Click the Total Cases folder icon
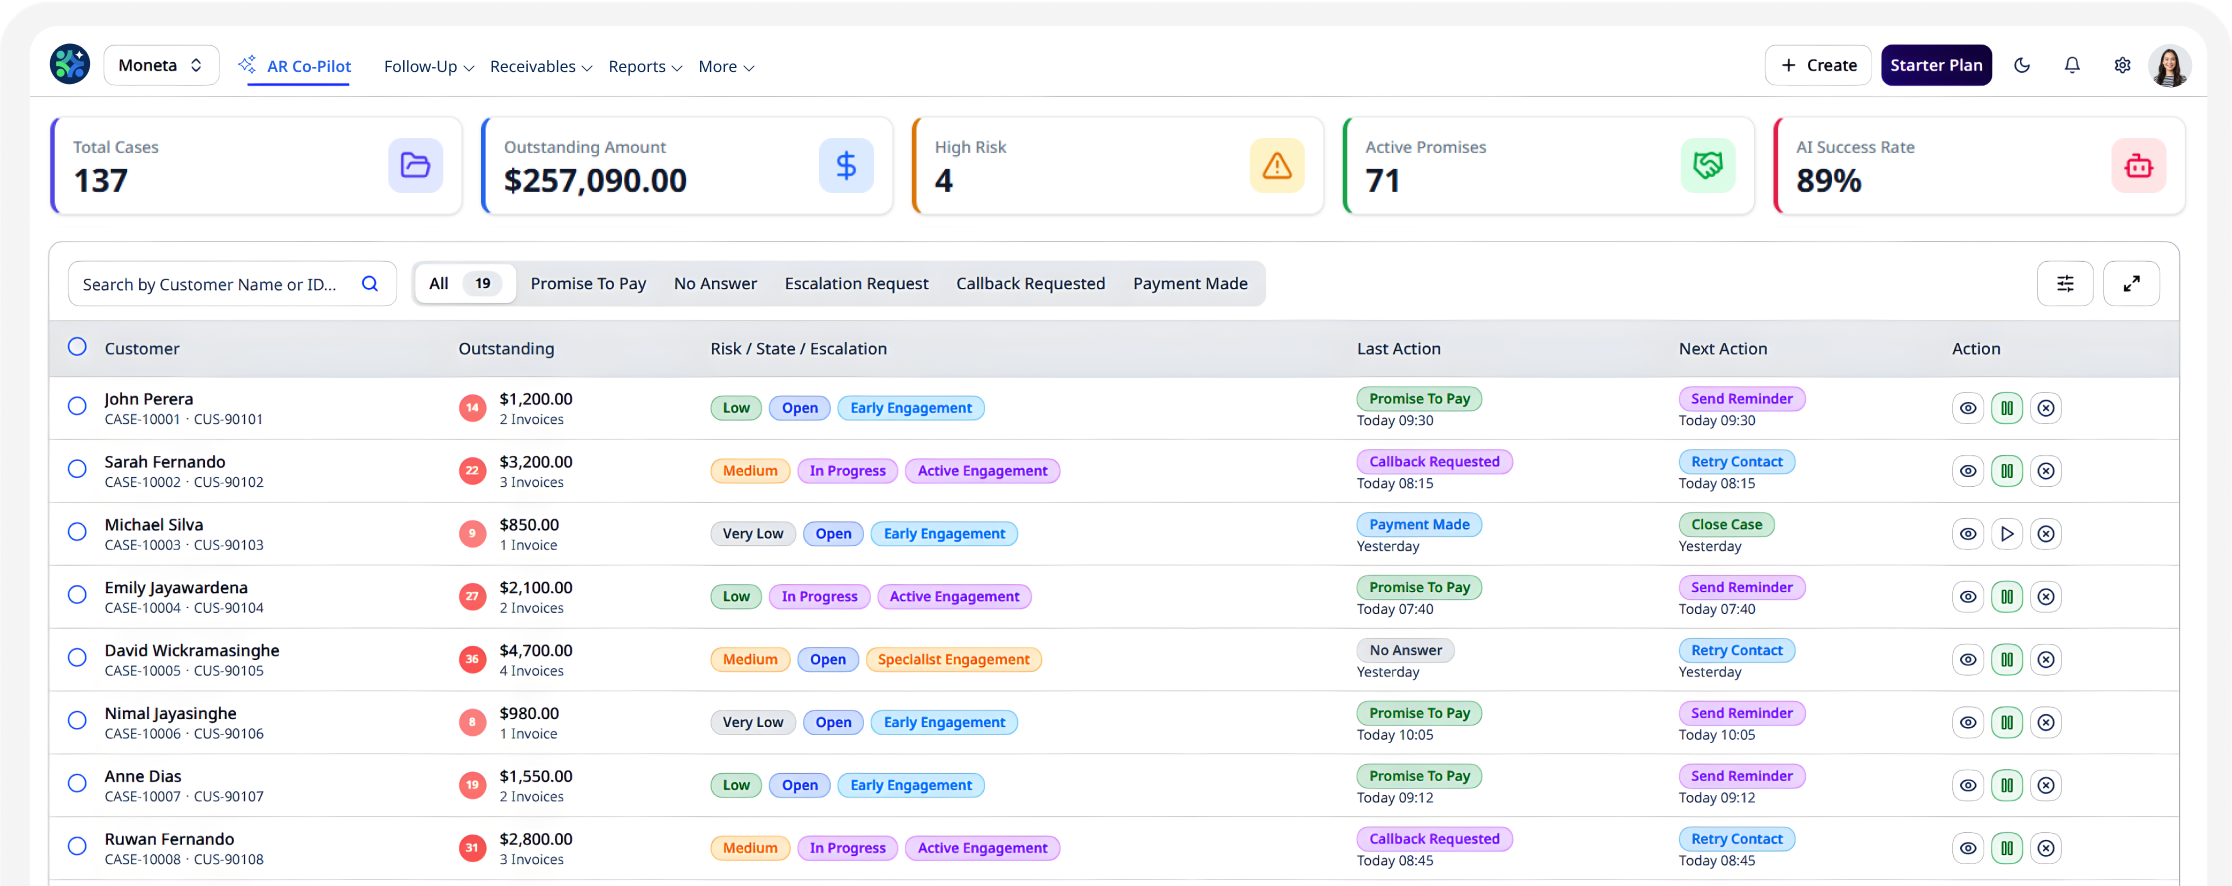This screenshot has width=2232, height=886. point(415,165)
